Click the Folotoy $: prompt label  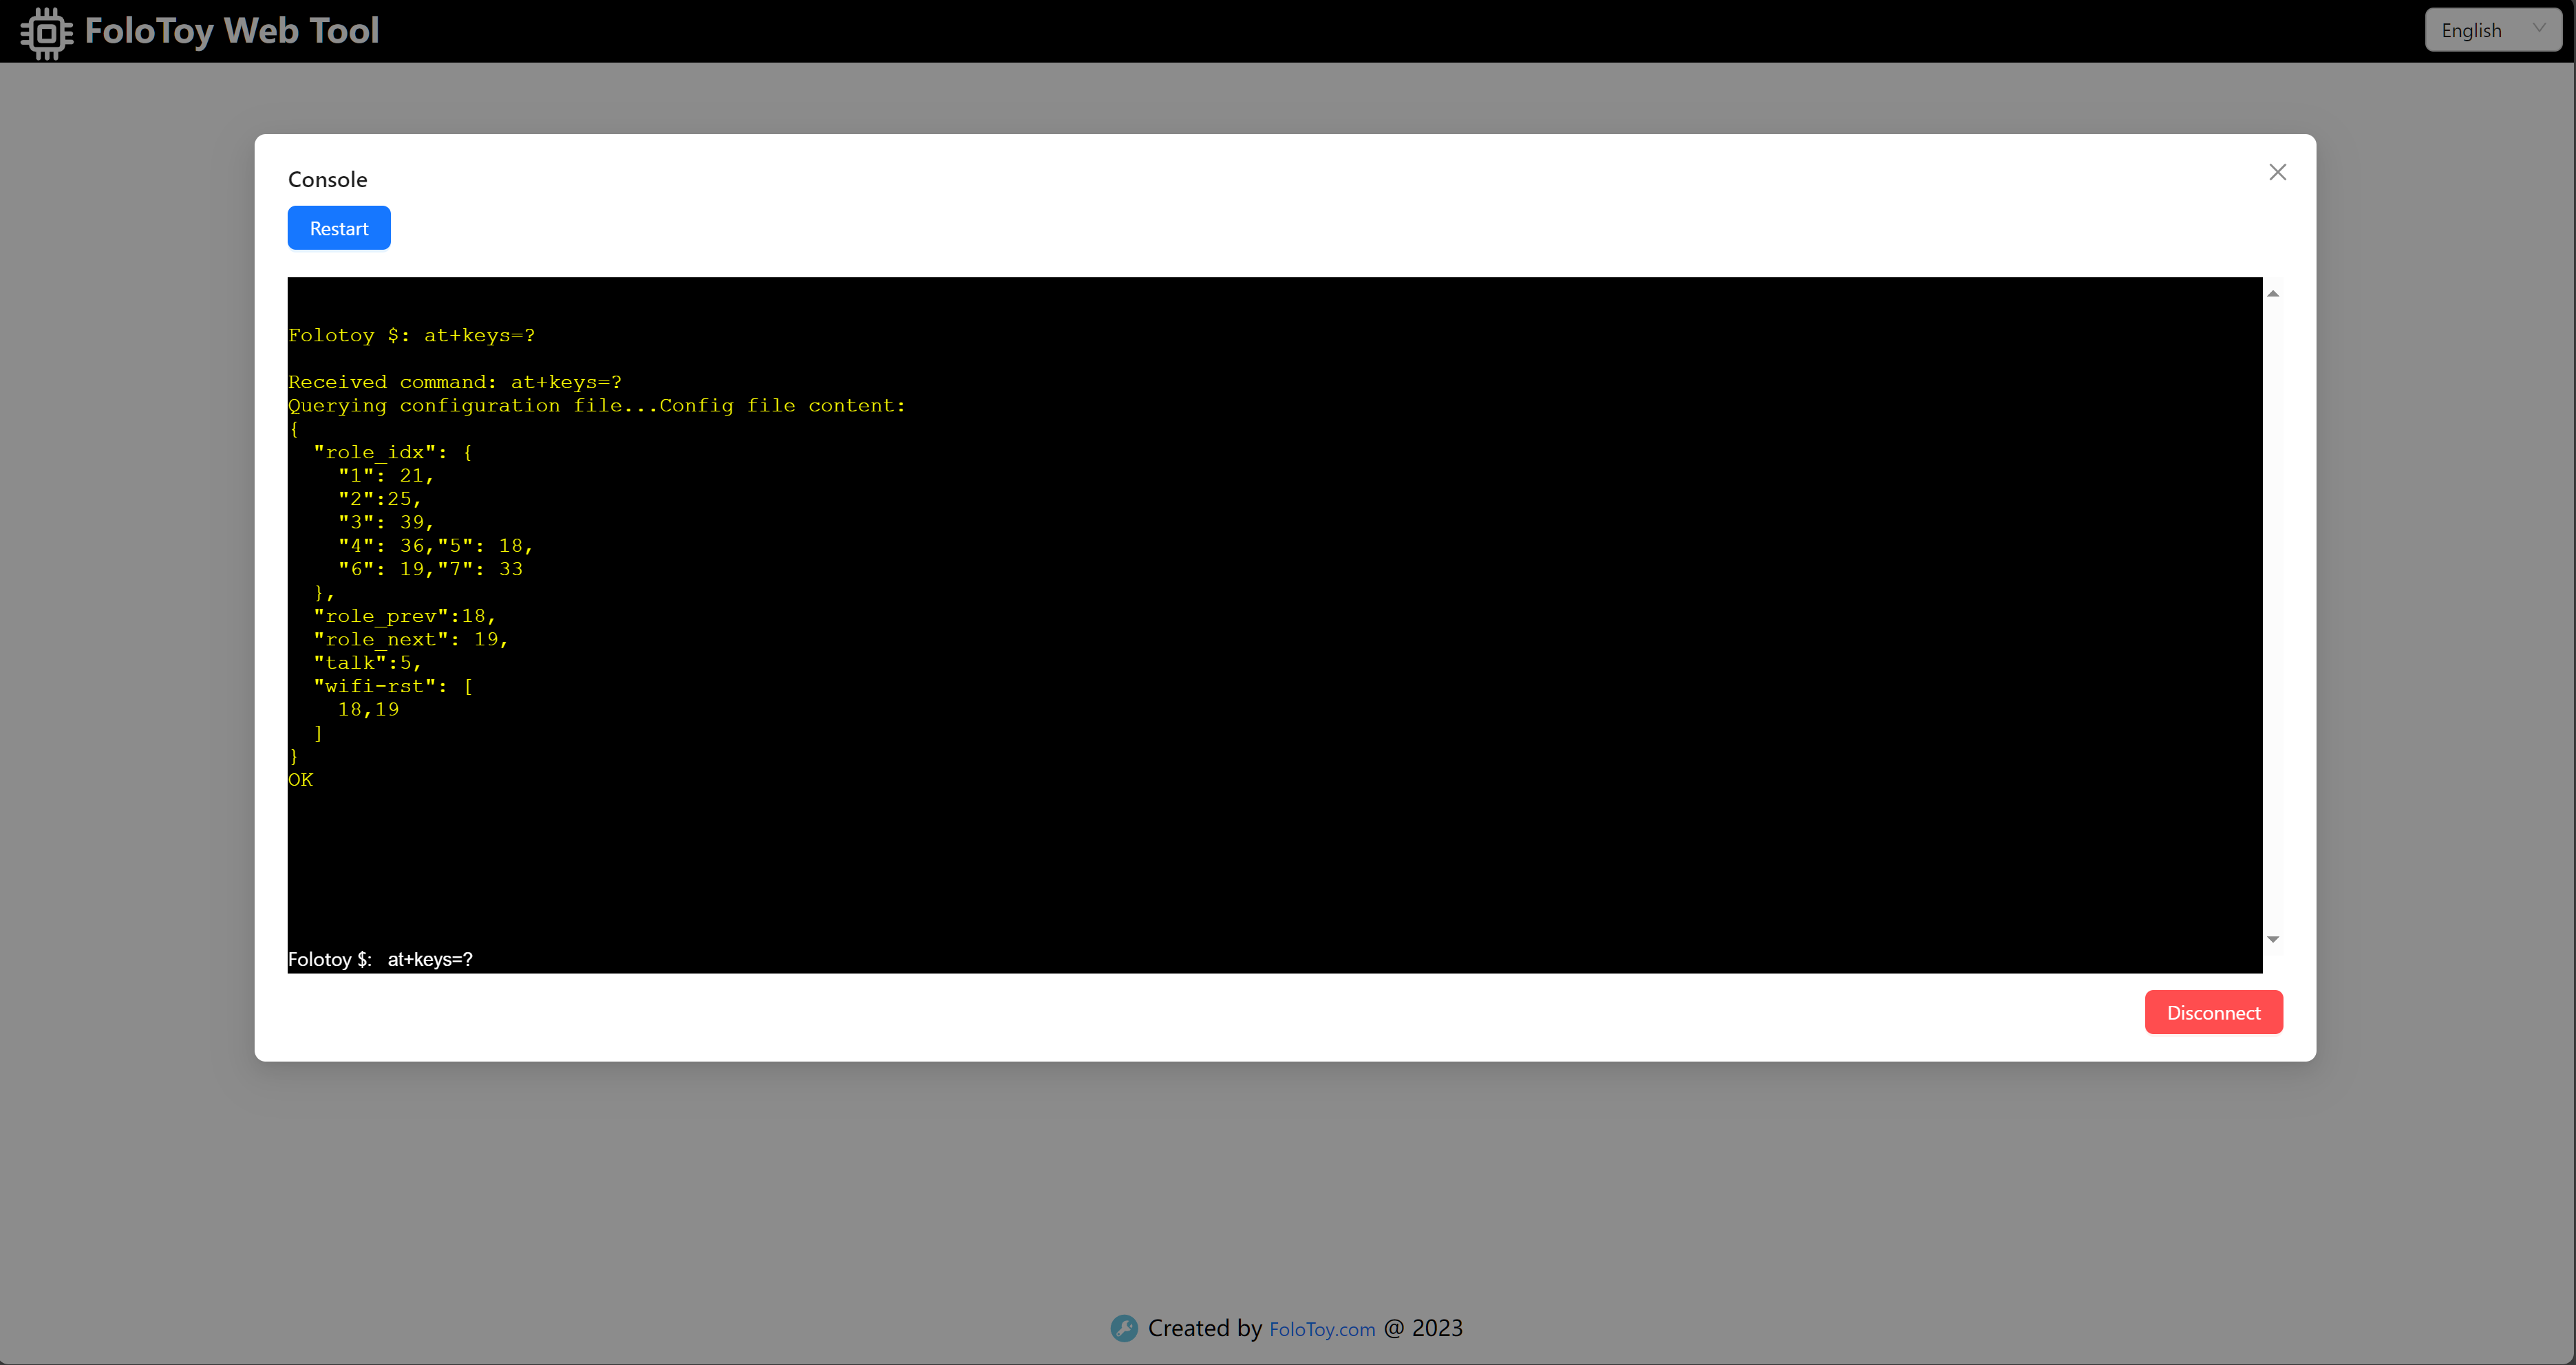tap(329, 959)
